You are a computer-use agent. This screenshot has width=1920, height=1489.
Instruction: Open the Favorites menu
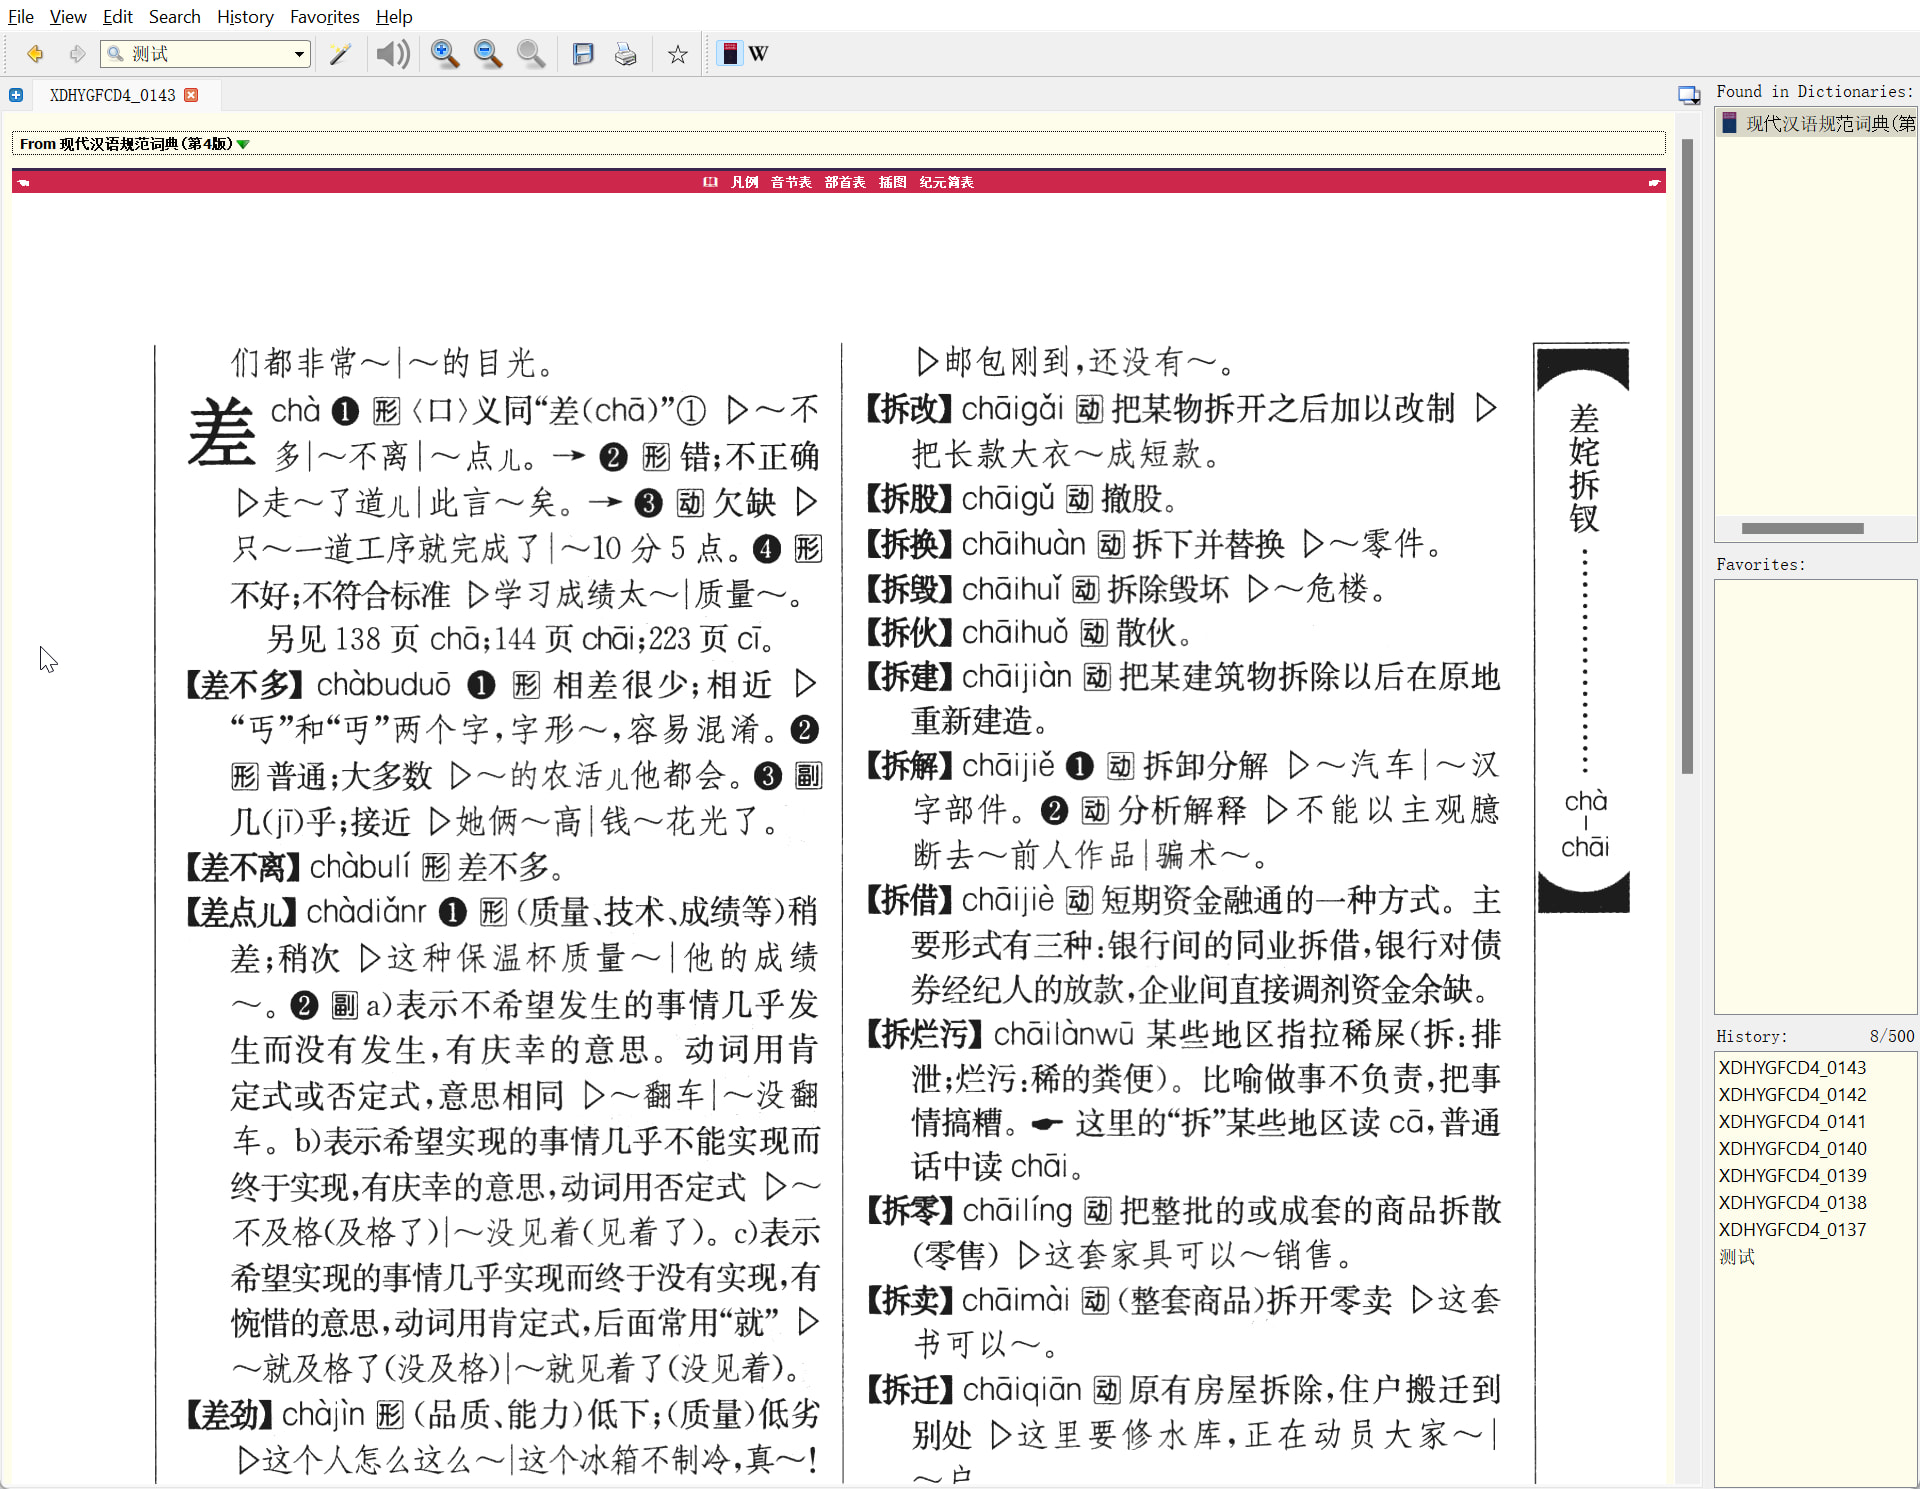(x=324, y=17)
